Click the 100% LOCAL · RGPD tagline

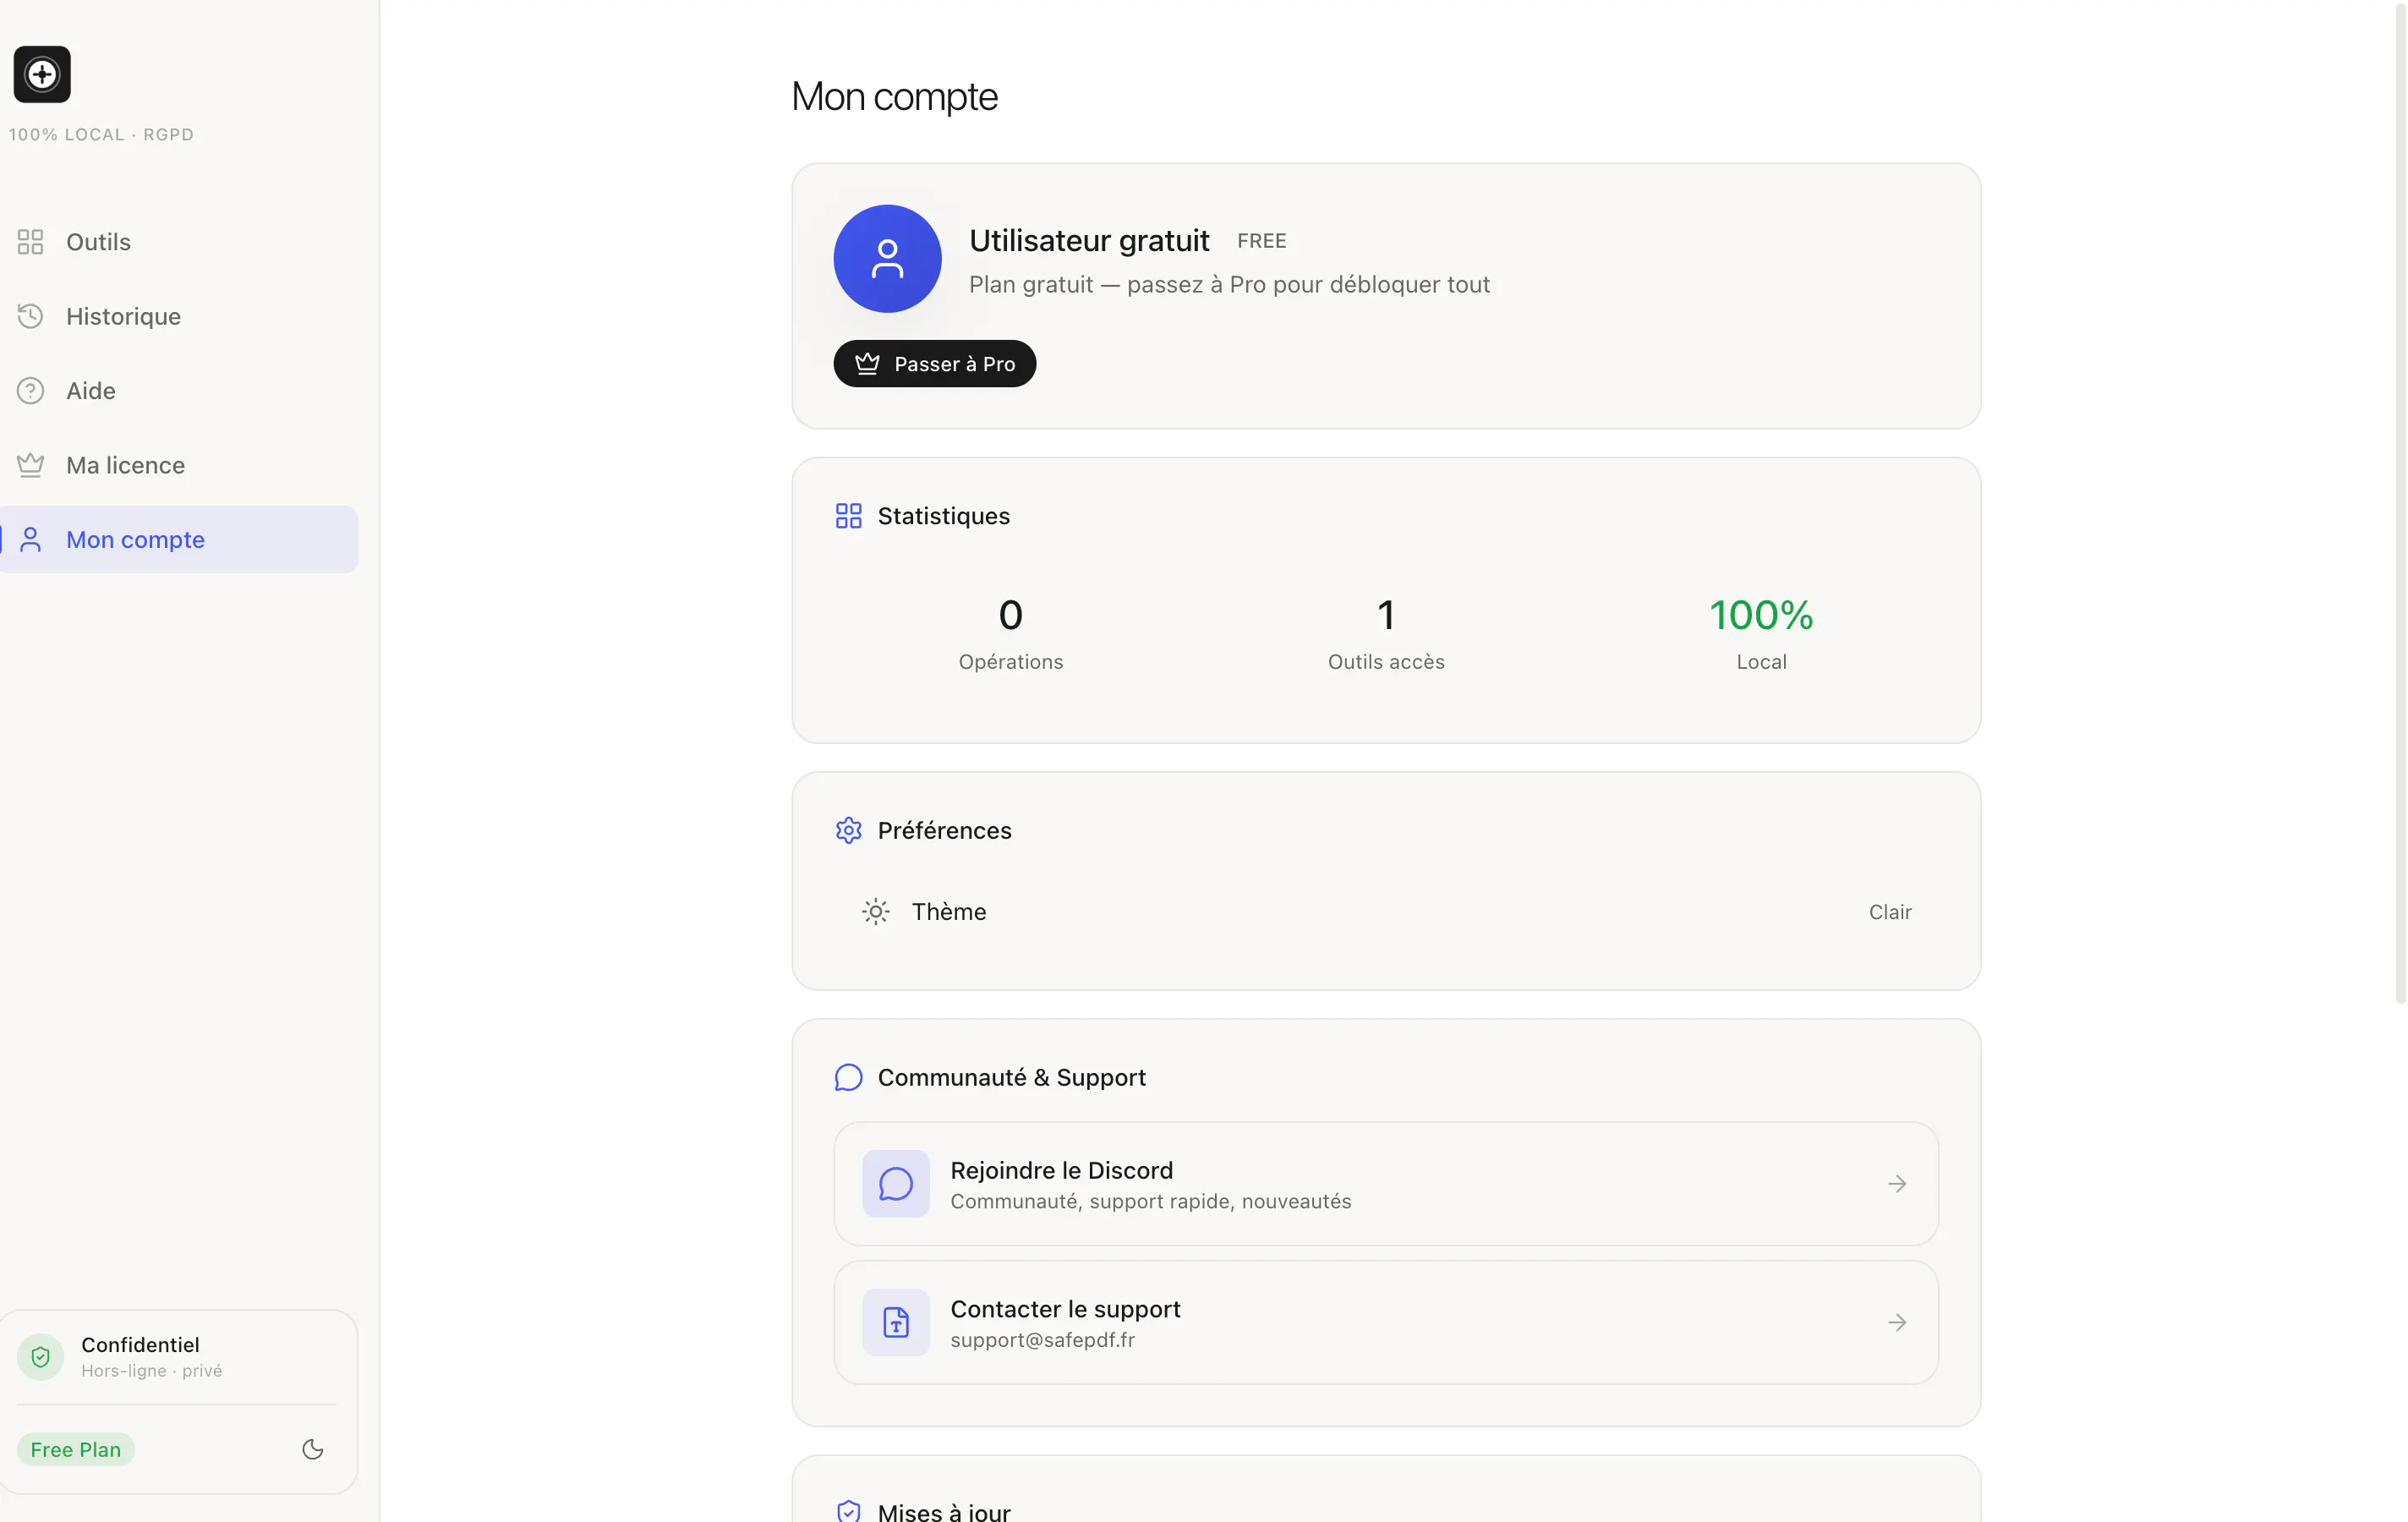pyautogui.click(x=101, y=134)
